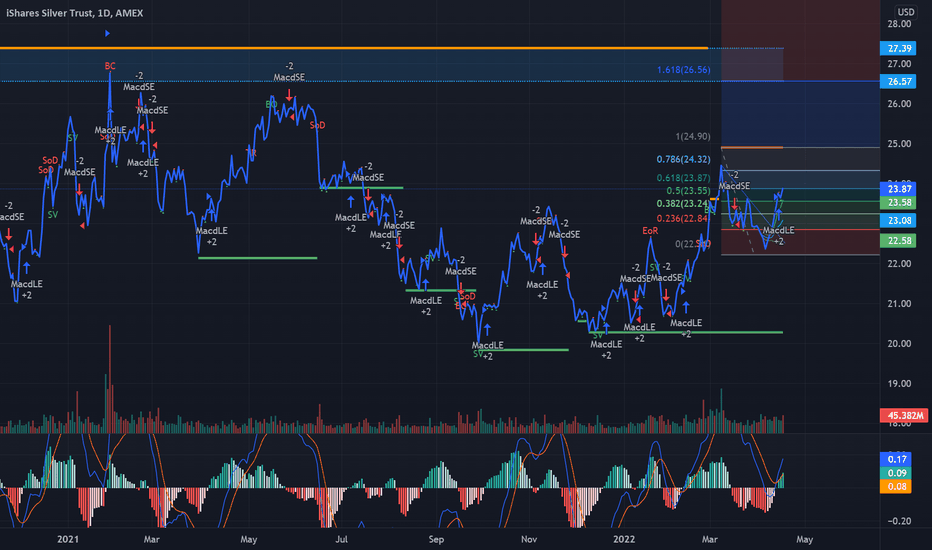Select the 0.382(23.24) Fibonacci level label
The width and height of the screenshot is (932, 550).
coord(683,203)
